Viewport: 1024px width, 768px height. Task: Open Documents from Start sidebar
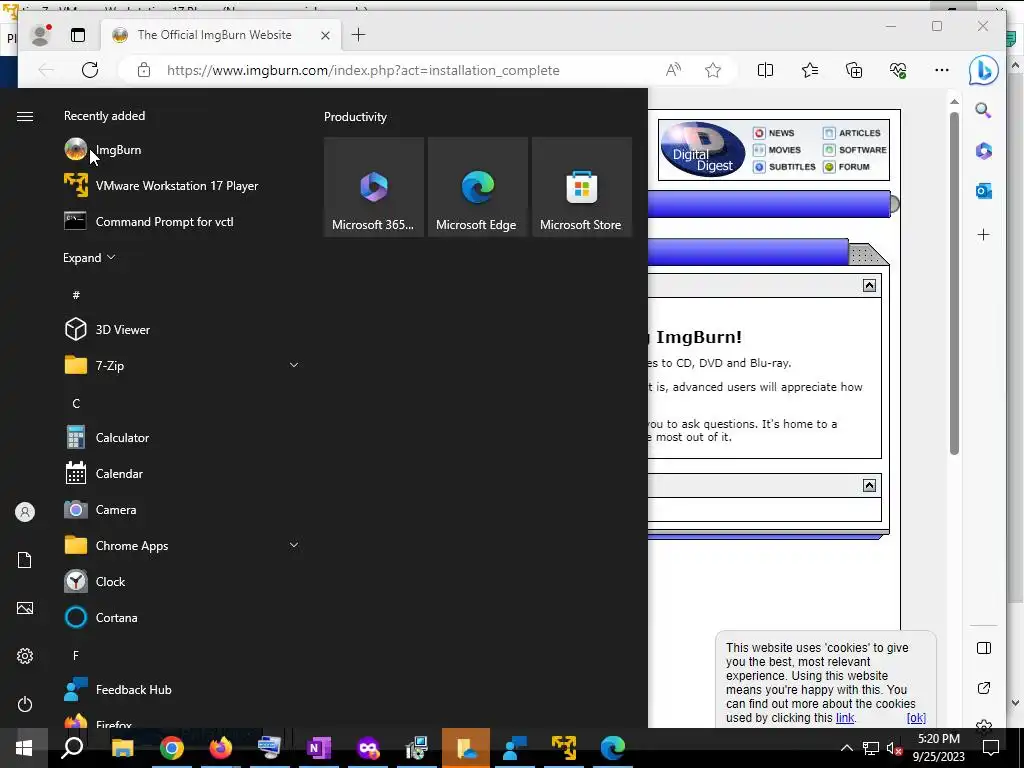25,560
